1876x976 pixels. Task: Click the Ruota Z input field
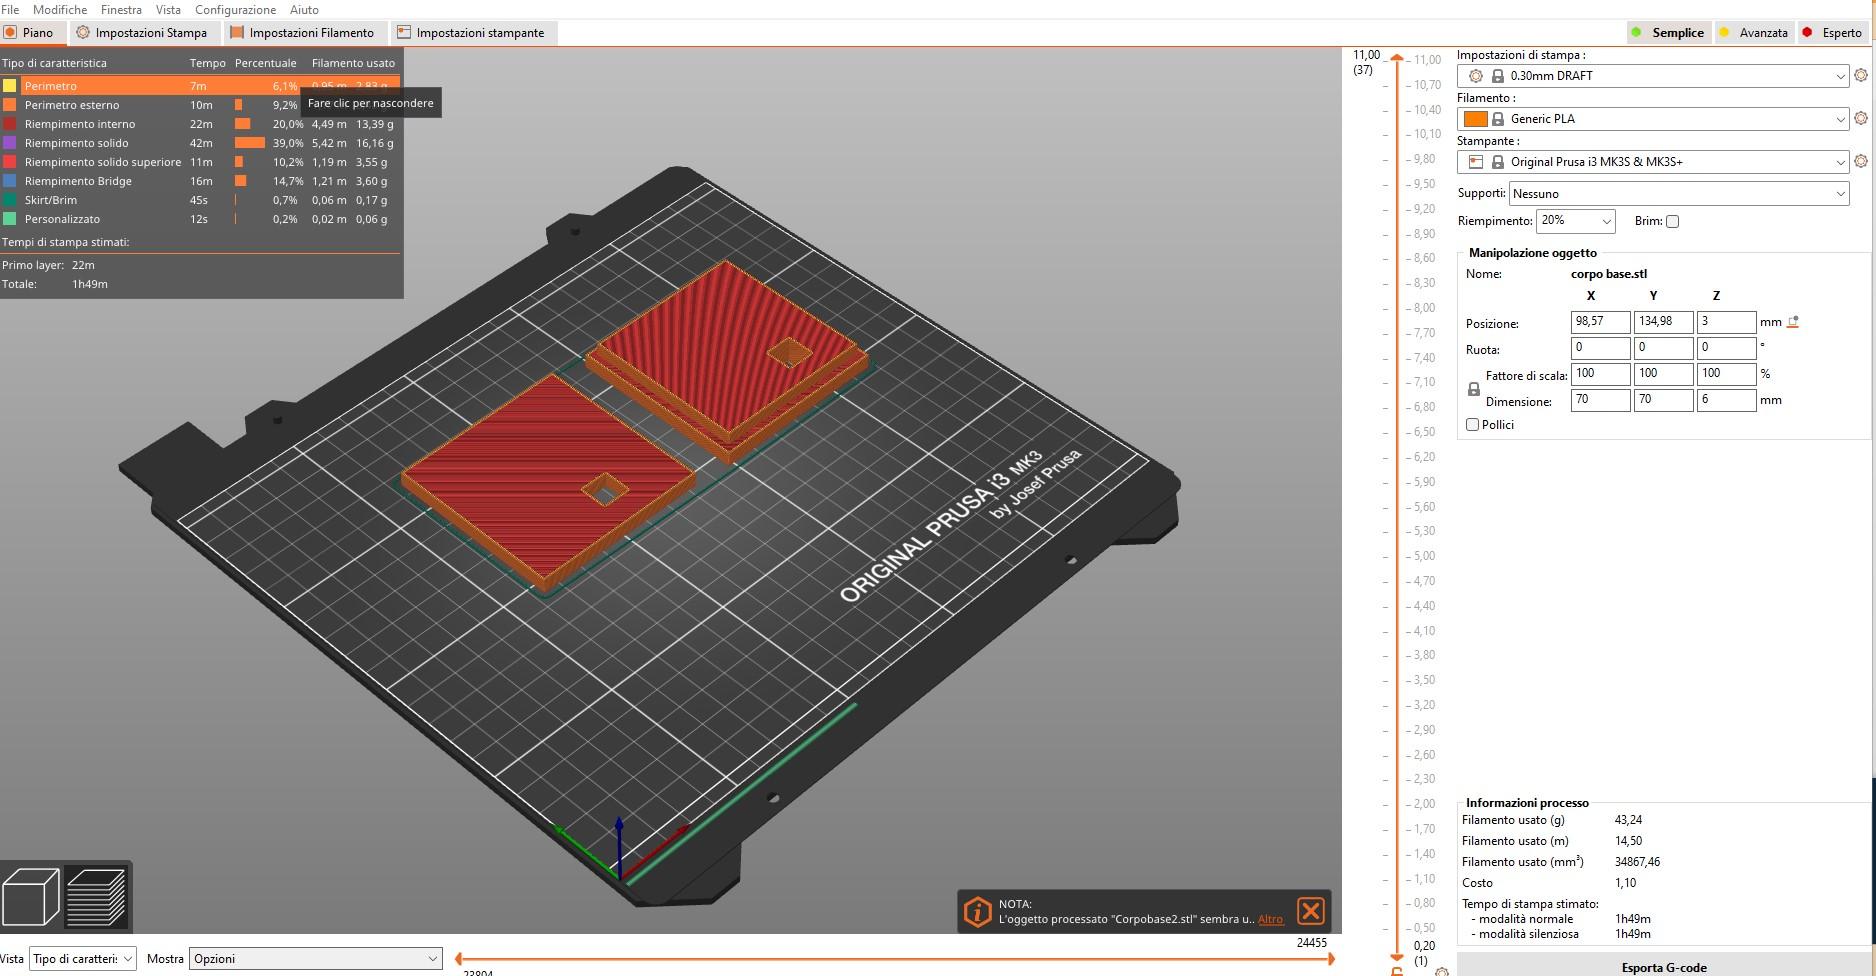tap(1726, 348)
